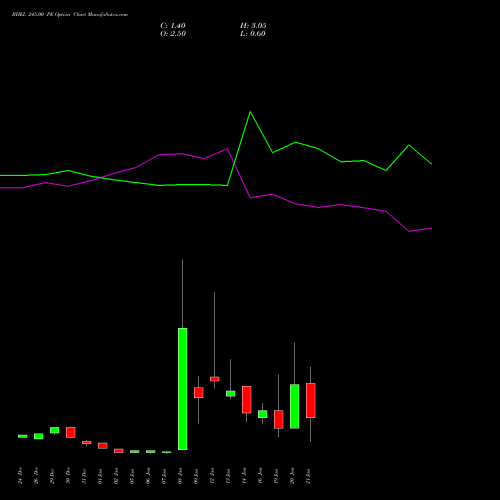
Task: Click the high value "H: 3.05"
Action: point(253,26)
